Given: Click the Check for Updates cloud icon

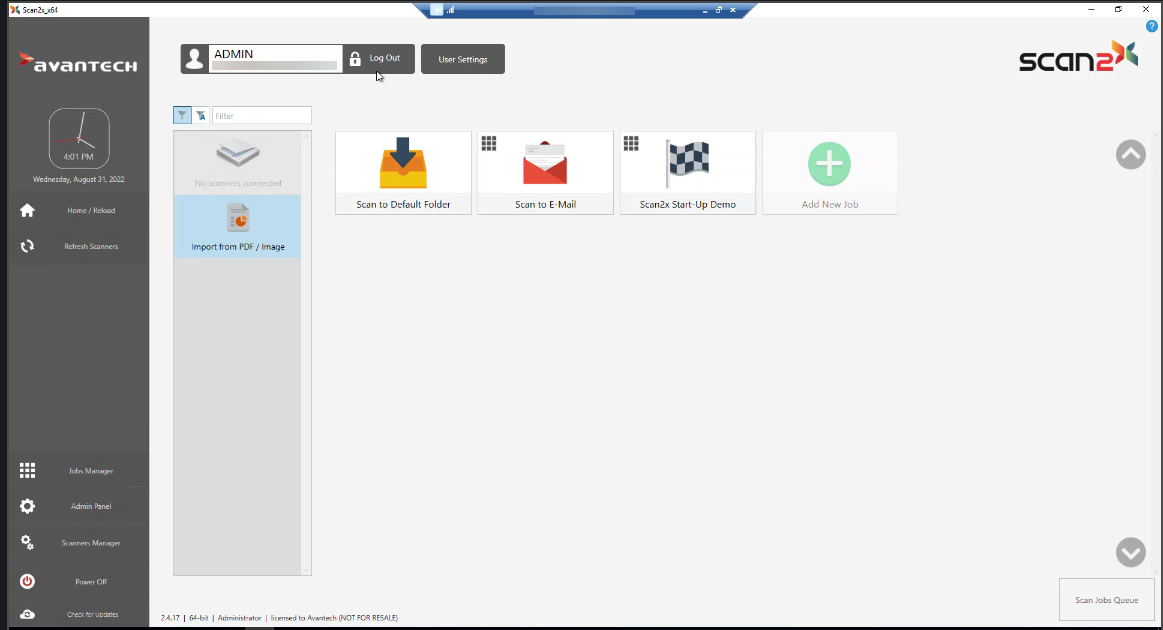Looking at the screenshot, I should (27, 614).
